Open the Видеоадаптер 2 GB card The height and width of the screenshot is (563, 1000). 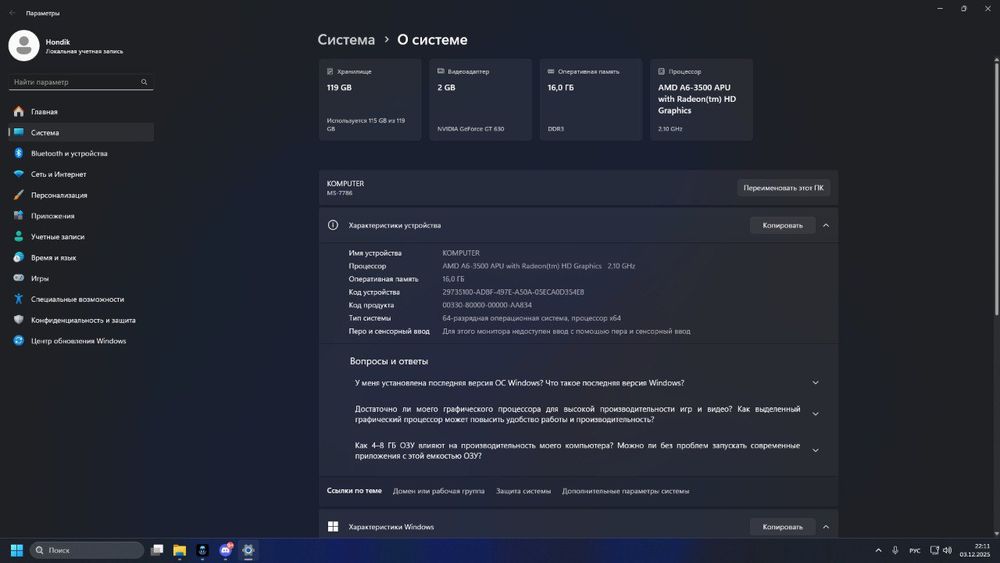point(480,99)
